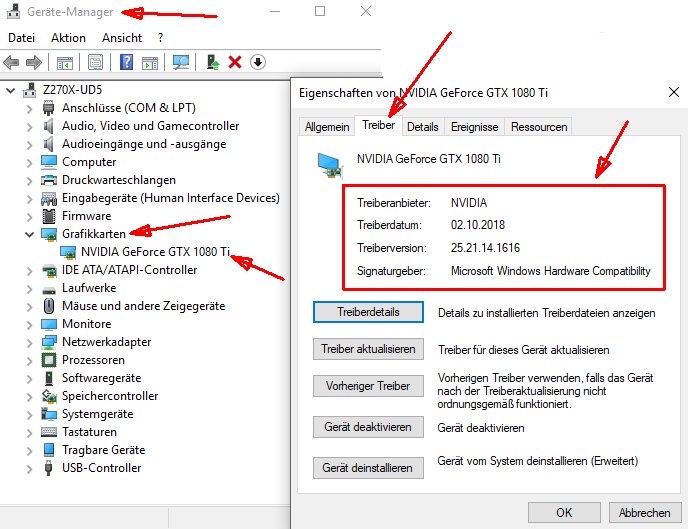
Task: Click the Druckwarteschlangen printer icon
Action: click(49, 180)
